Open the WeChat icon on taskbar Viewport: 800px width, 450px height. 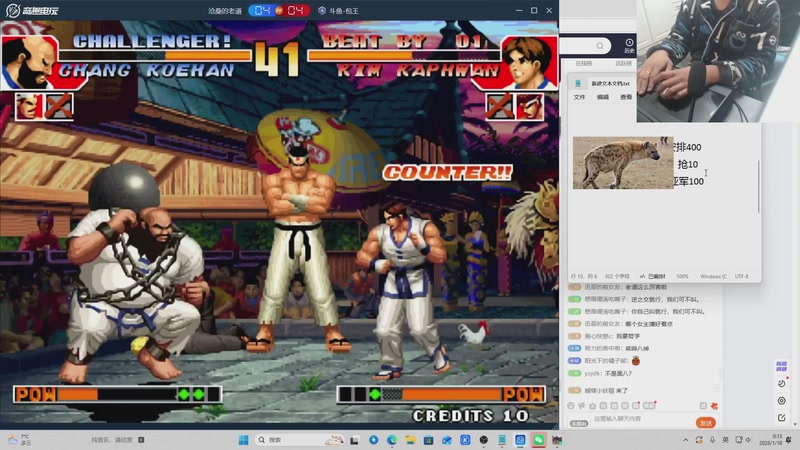tap(539, 440)
